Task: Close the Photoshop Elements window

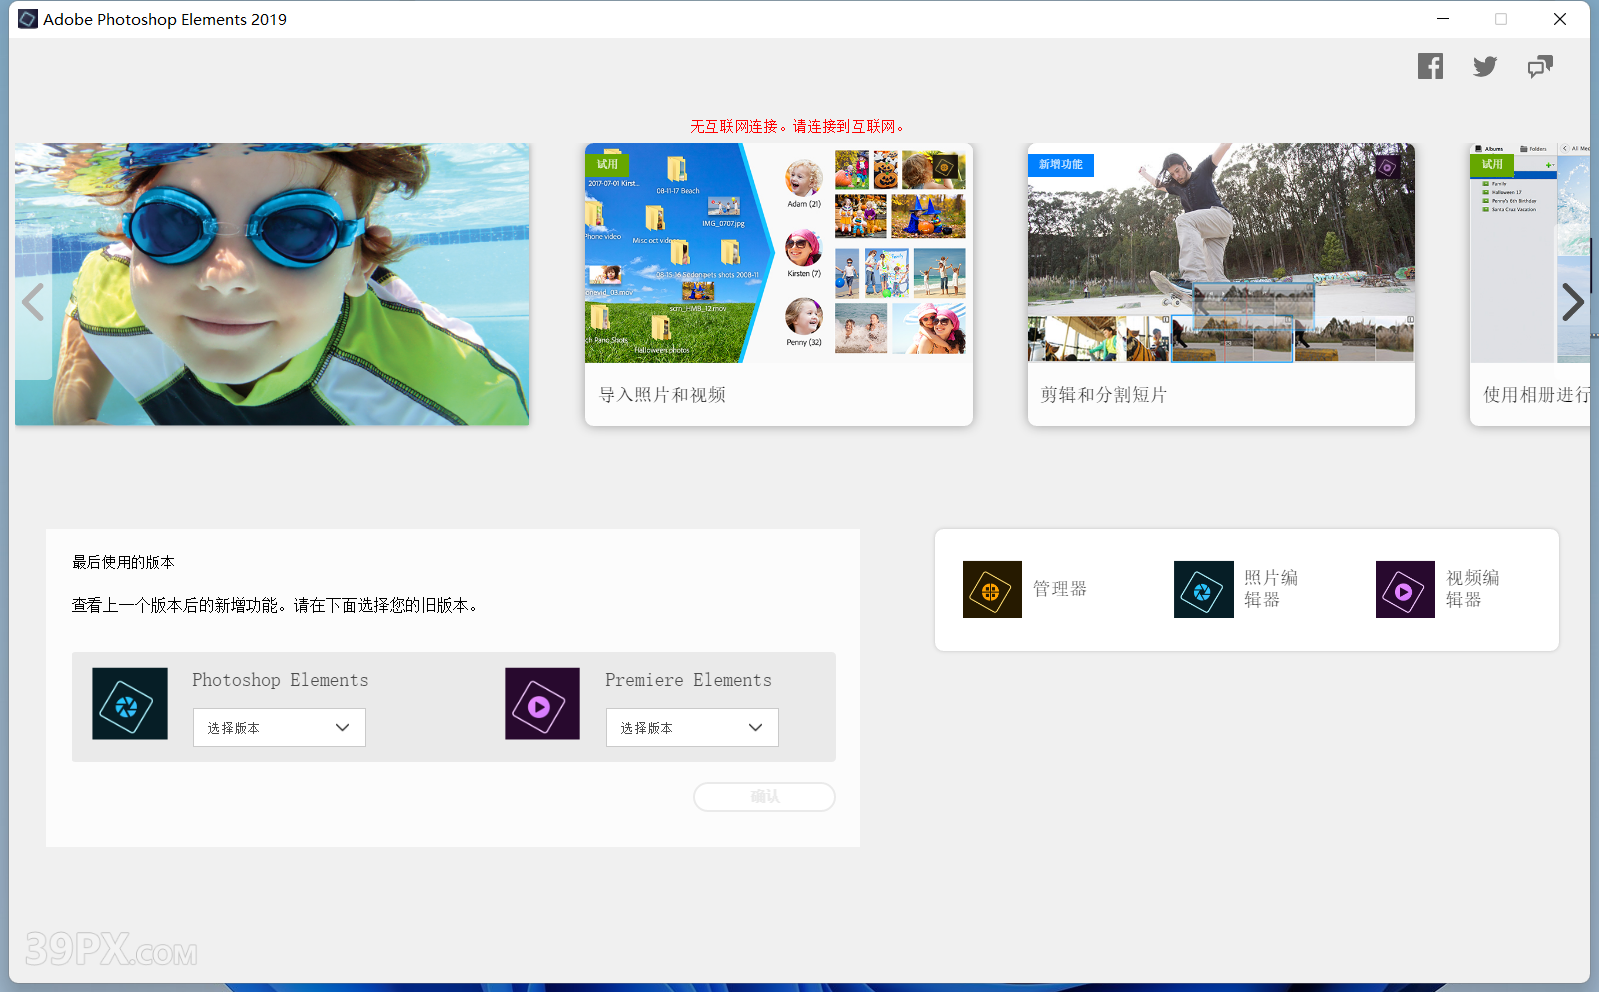Action: coord(1560,19)
